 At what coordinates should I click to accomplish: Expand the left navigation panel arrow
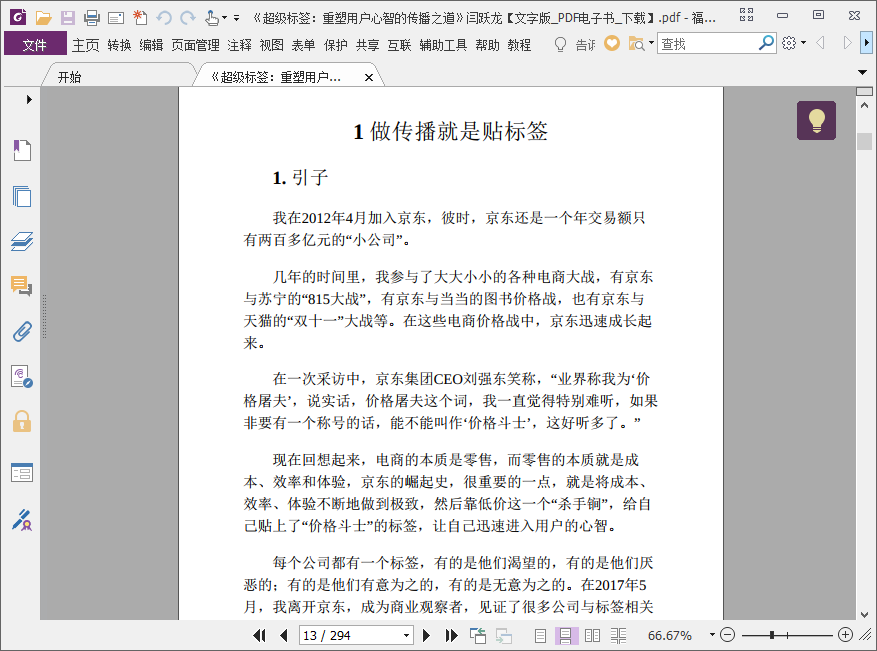pos(29,100)
